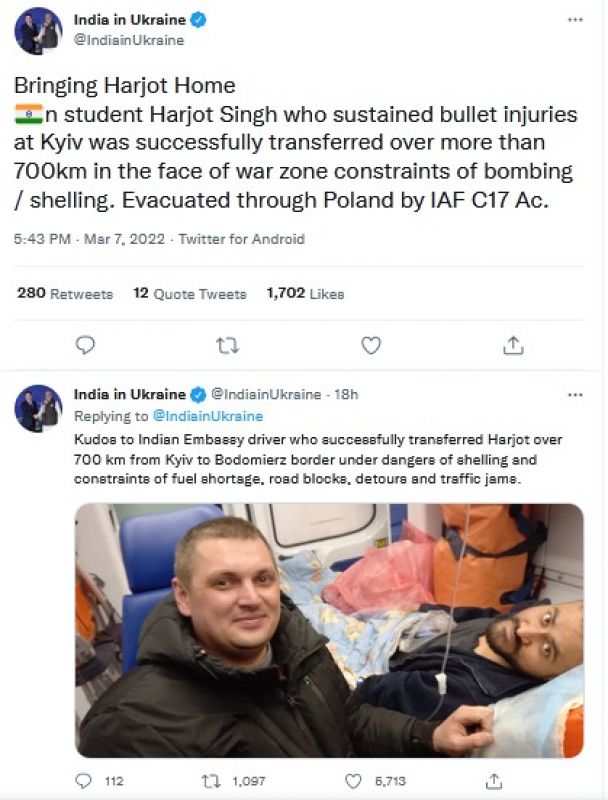The height and width of the screenshot is (800, 608).
Task: Share the main tweet
Action: coord(513,345)
